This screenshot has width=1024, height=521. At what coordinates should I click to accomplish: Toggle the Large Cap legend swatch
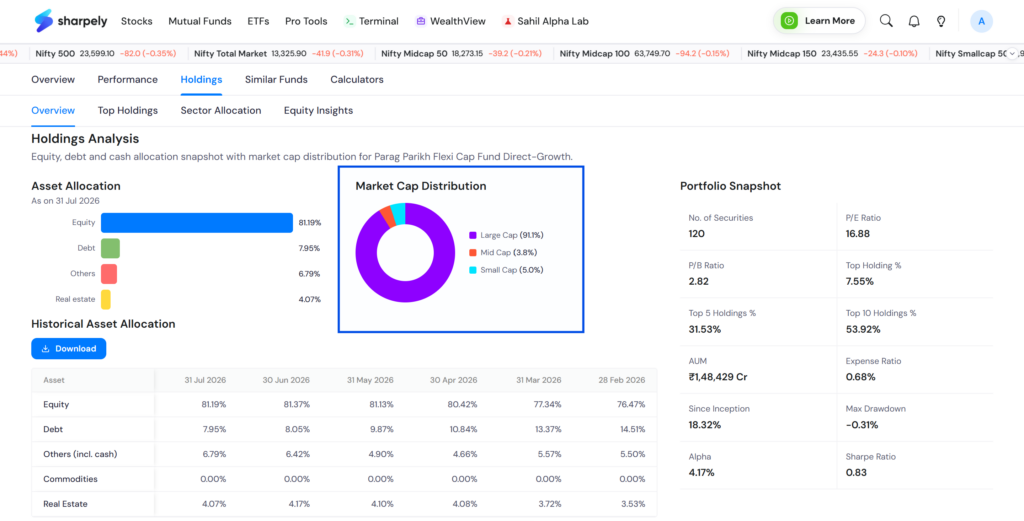(473, 235)
